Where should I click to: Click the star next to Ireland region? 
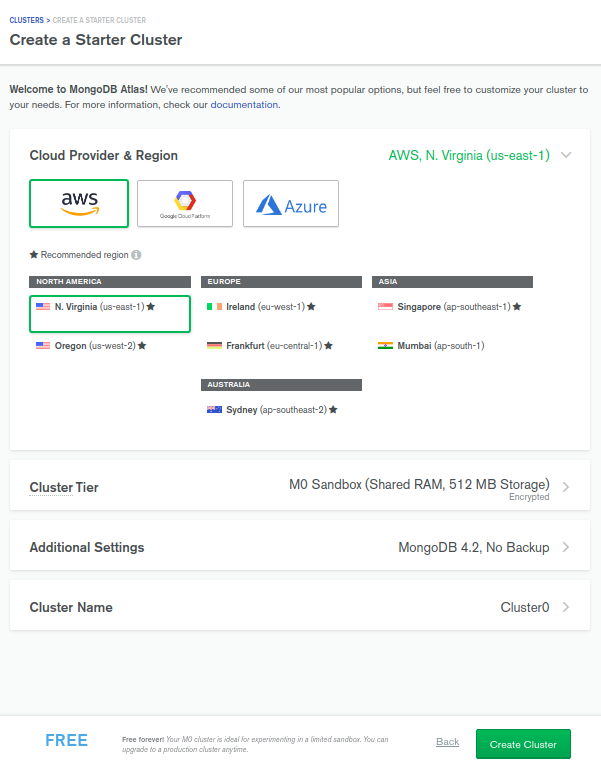tap(311, 306)
